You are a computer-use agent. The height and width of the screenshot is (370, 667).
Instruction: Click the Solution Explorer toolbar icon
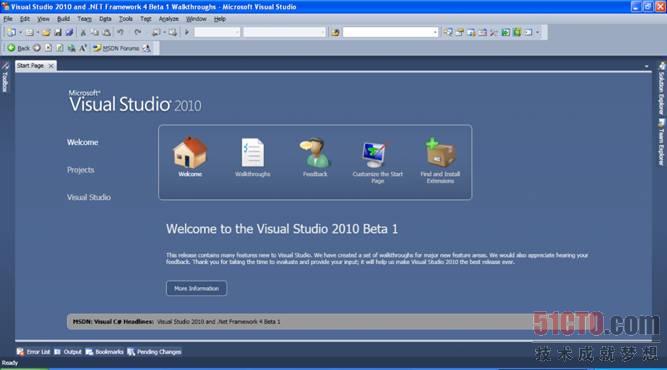pos(448,32)
